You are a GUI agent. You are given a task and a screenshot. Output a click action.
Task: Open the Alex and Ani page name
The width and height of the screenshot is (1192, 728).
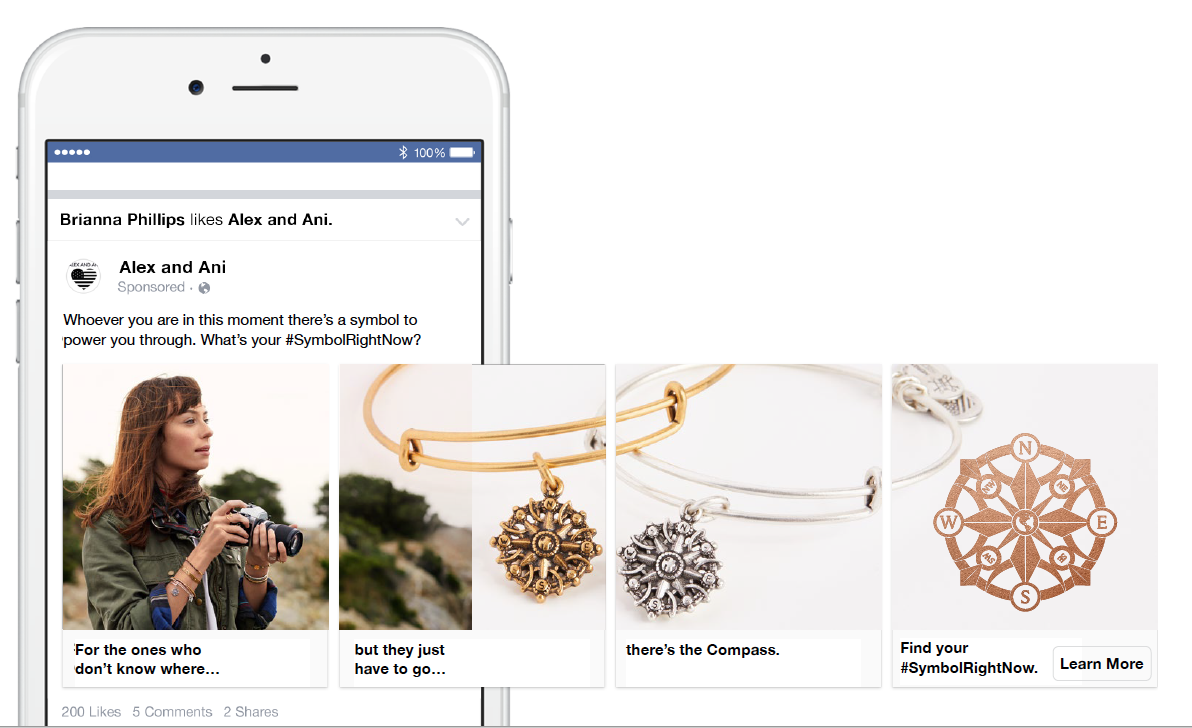[x=173, y=267]
